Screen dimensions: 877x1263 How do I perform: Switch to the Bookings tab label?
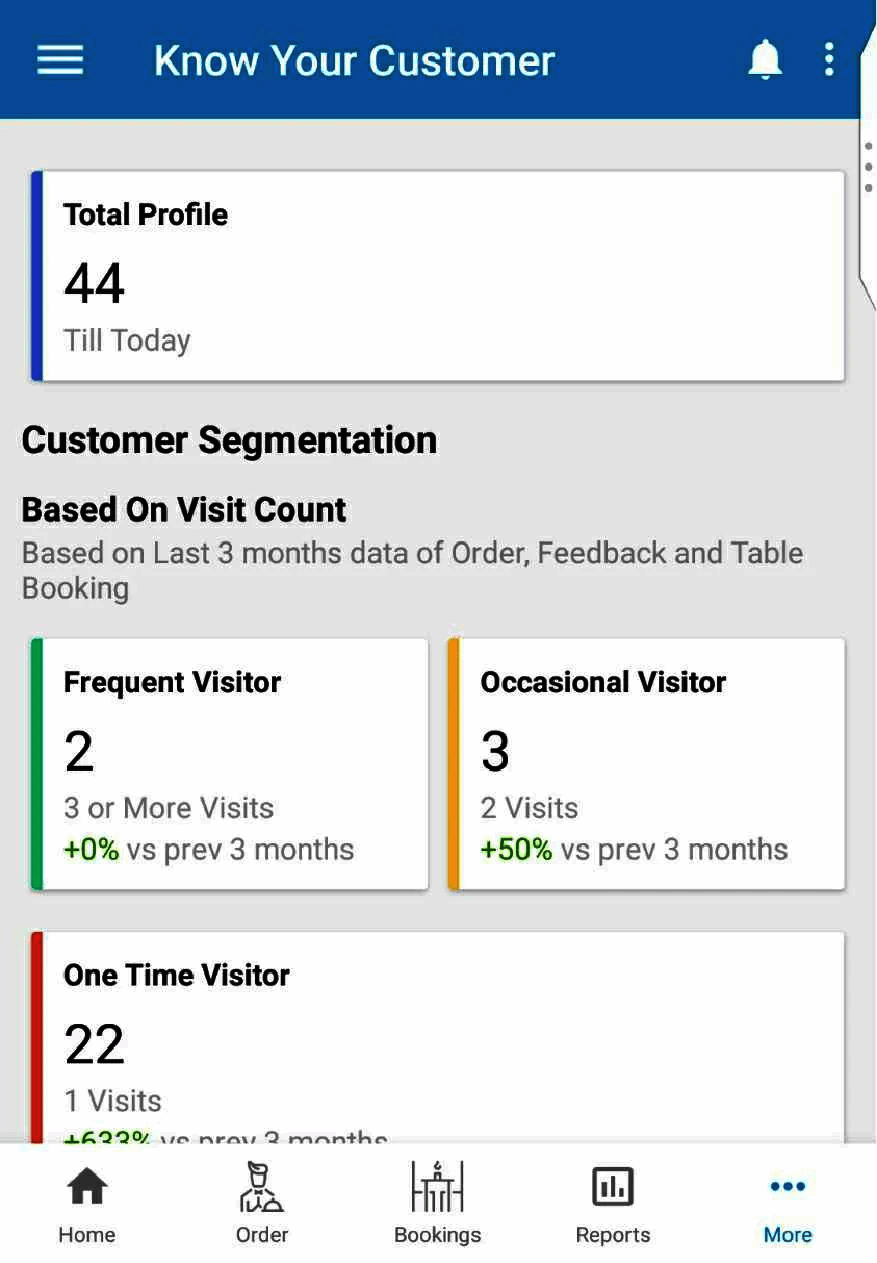point(438,1235)
